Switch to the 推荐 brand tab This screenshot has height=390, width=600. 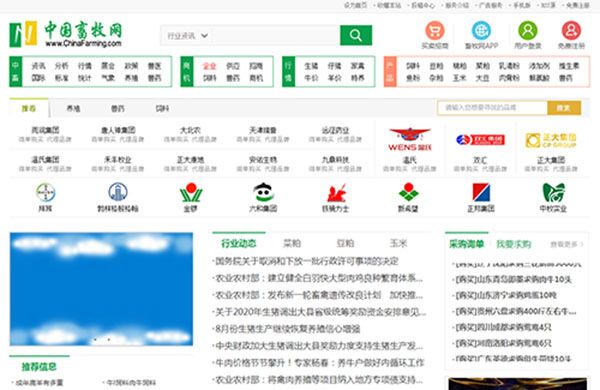point(29,108)
